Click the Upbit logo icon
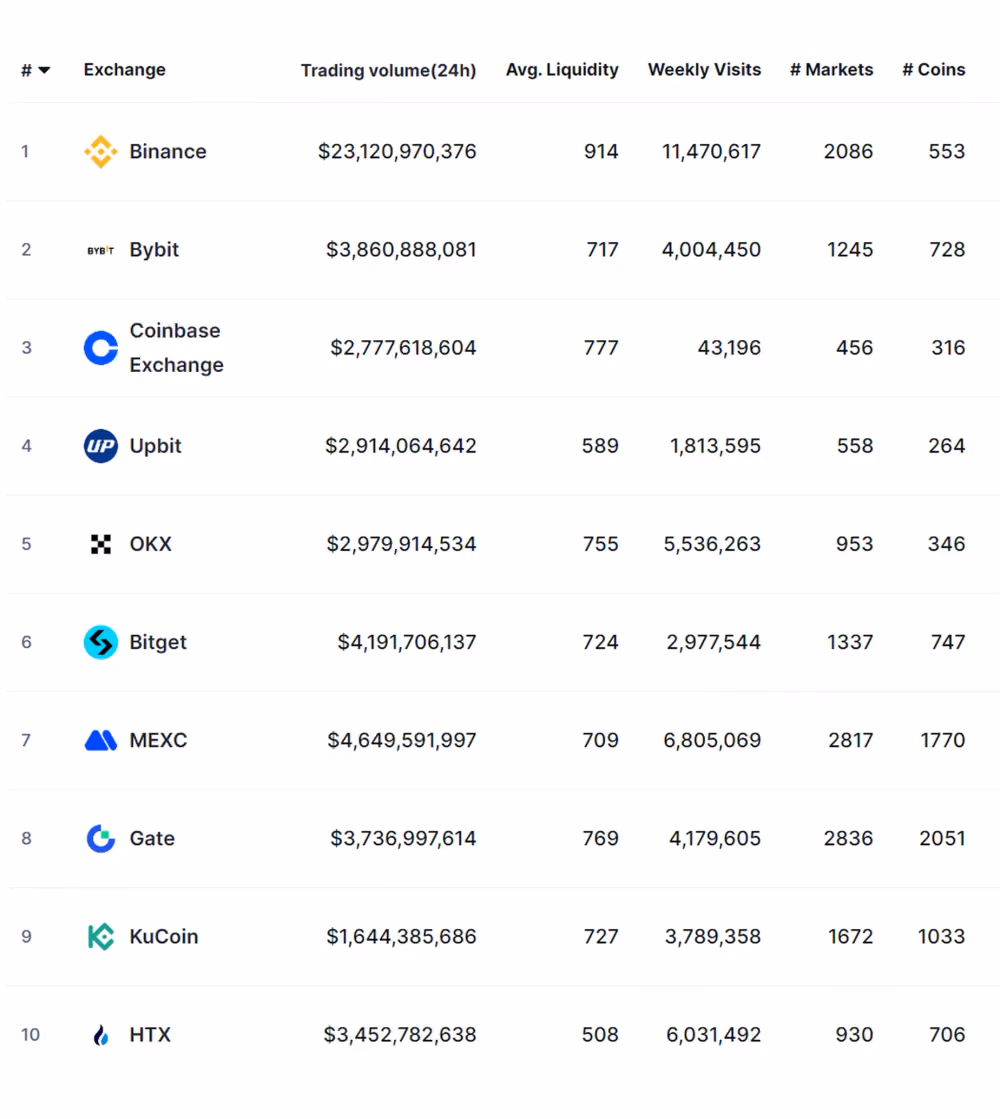 (x=101, y=446)
